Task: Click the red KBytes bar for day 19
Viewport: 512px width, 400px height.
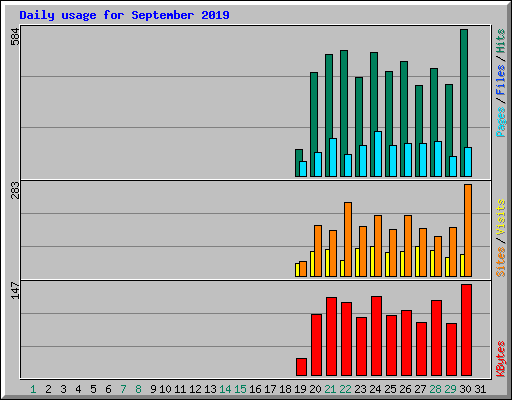Action: click(x=301, y=367)
